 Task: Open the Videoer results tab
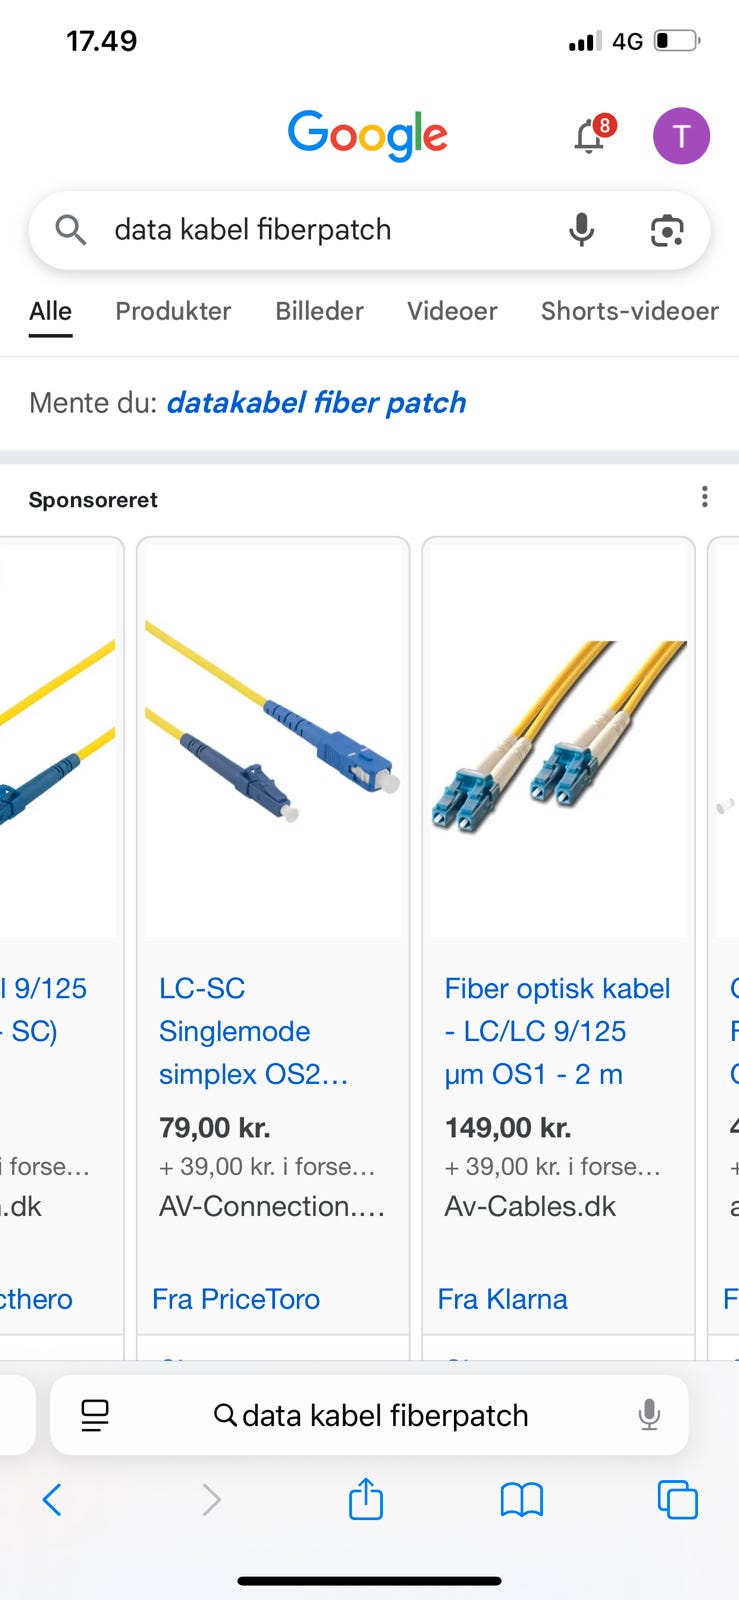(452, 311)
